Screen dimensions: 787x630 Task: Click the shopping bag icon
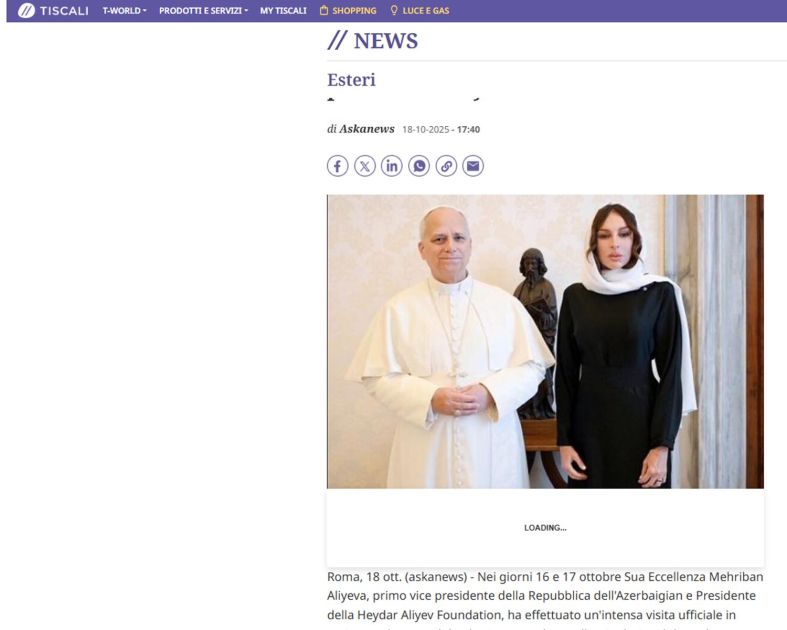(324, 10)
